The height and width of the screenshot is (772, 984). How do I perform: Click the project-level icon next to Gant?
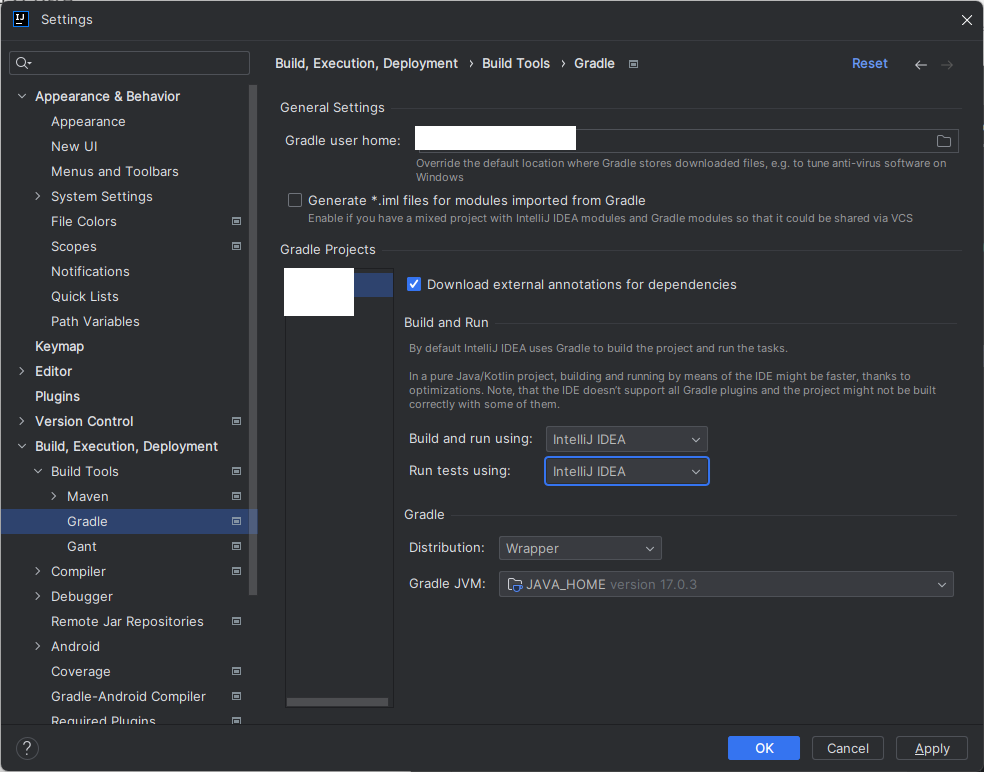pos(237,547)
